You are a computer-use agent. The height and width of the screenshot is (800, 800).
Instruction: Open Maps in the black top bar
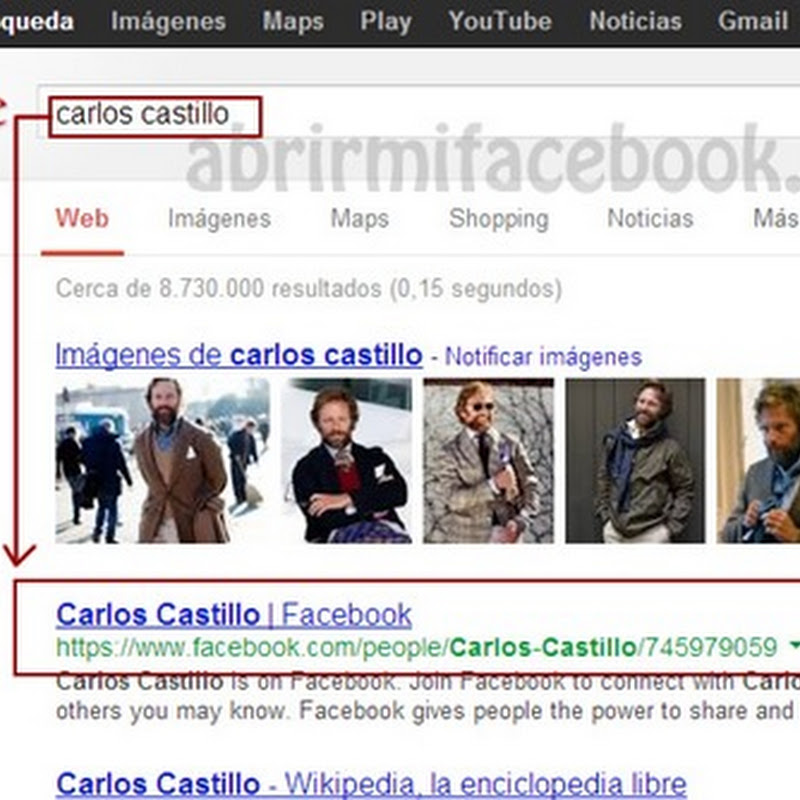click(293, 22)
